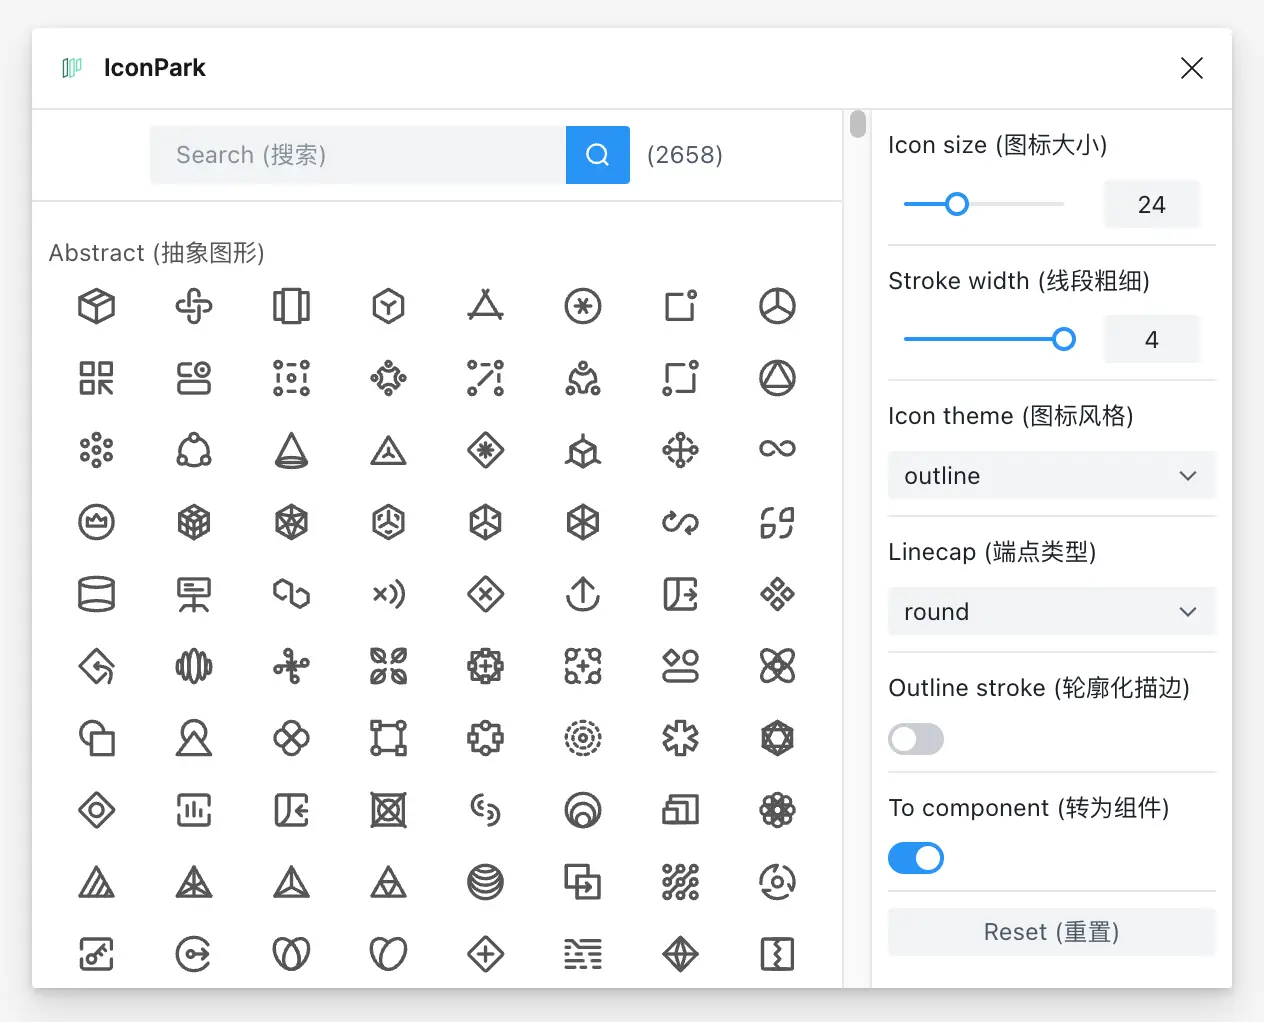Disable the To component switch
Viewport: 1264px width, 1022px height.
click(x=916, y=858)
